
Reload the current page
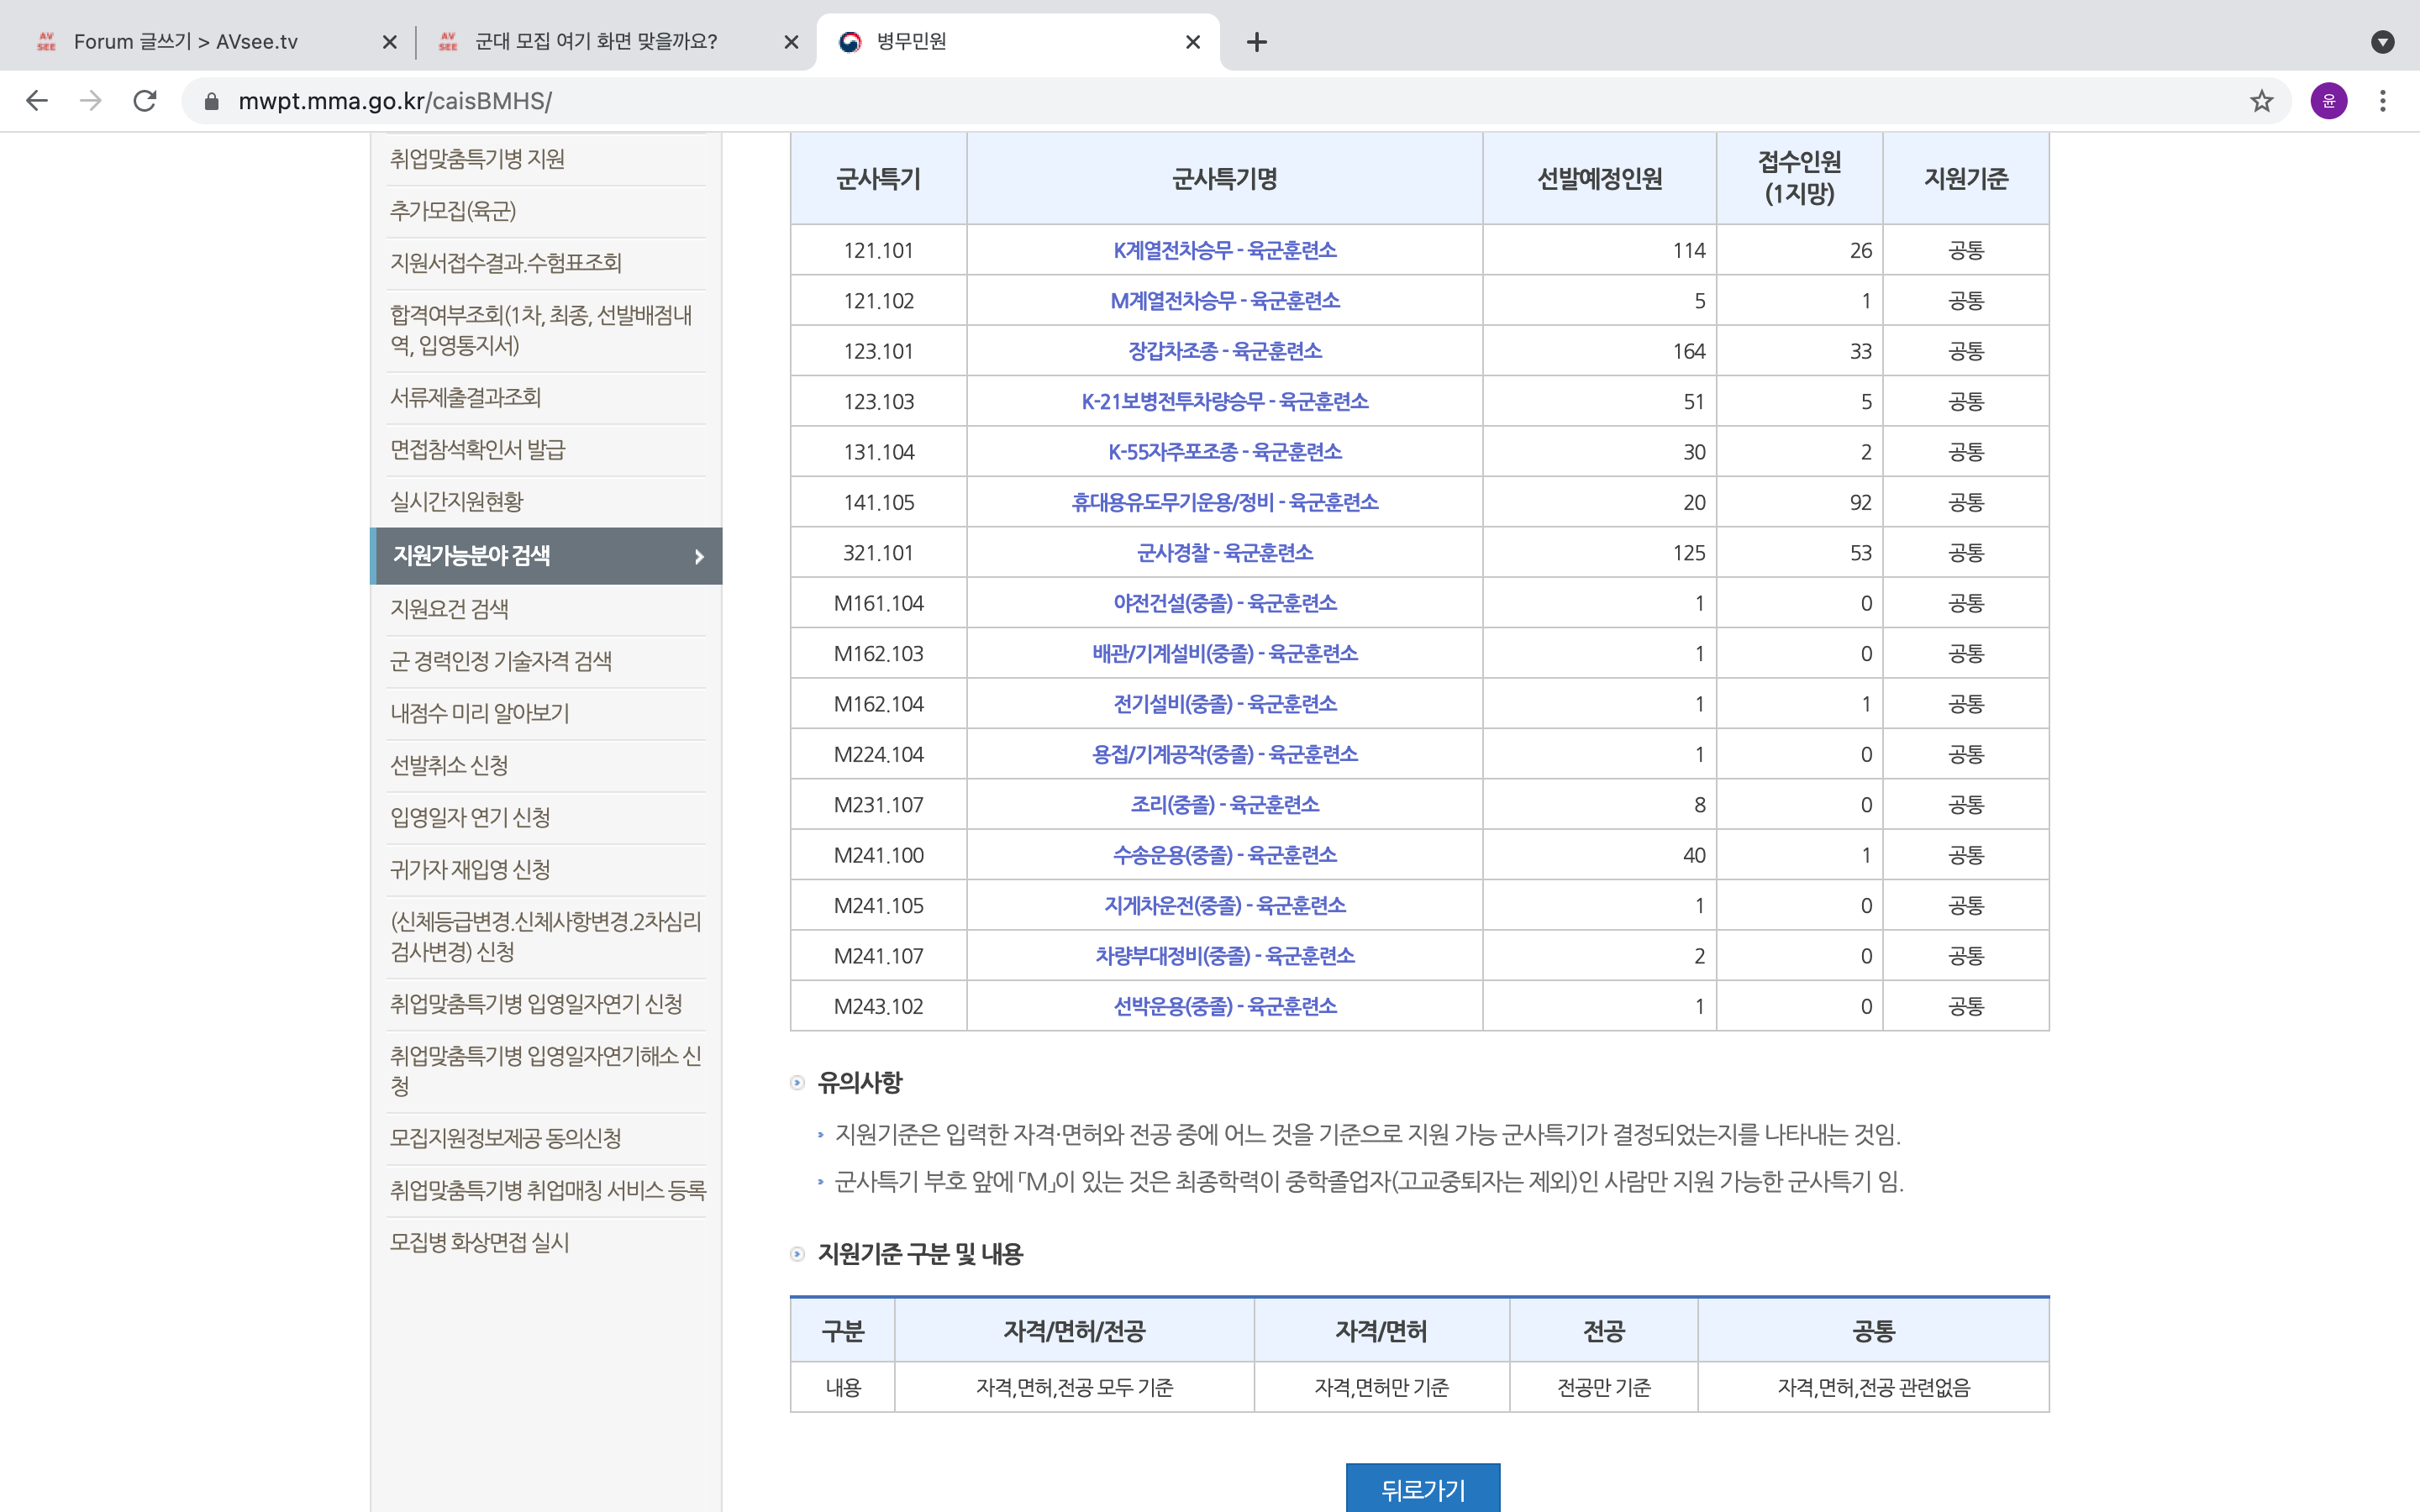tap(145, 101)
